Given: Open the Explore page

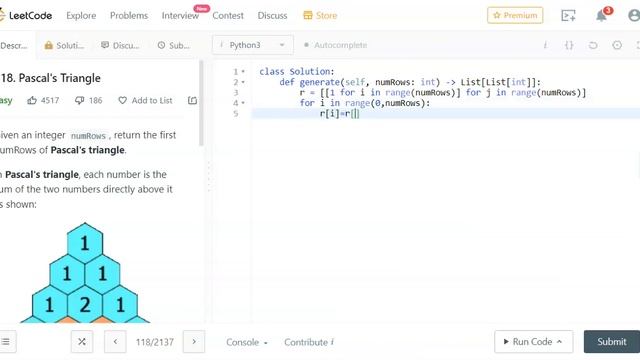Looking at the screenshot, I should tap(81, 16).
